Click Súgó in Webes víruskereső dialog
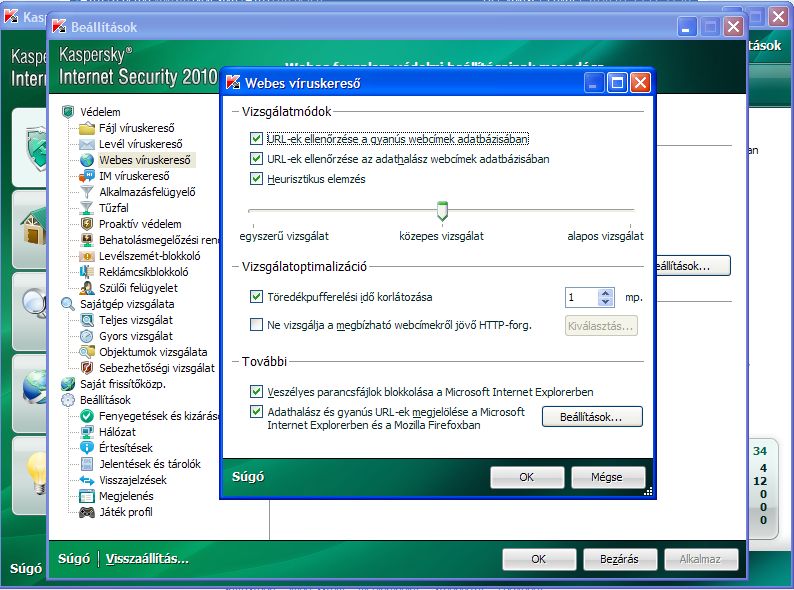The width and height of the screenshot is (794, 590). 248,477
